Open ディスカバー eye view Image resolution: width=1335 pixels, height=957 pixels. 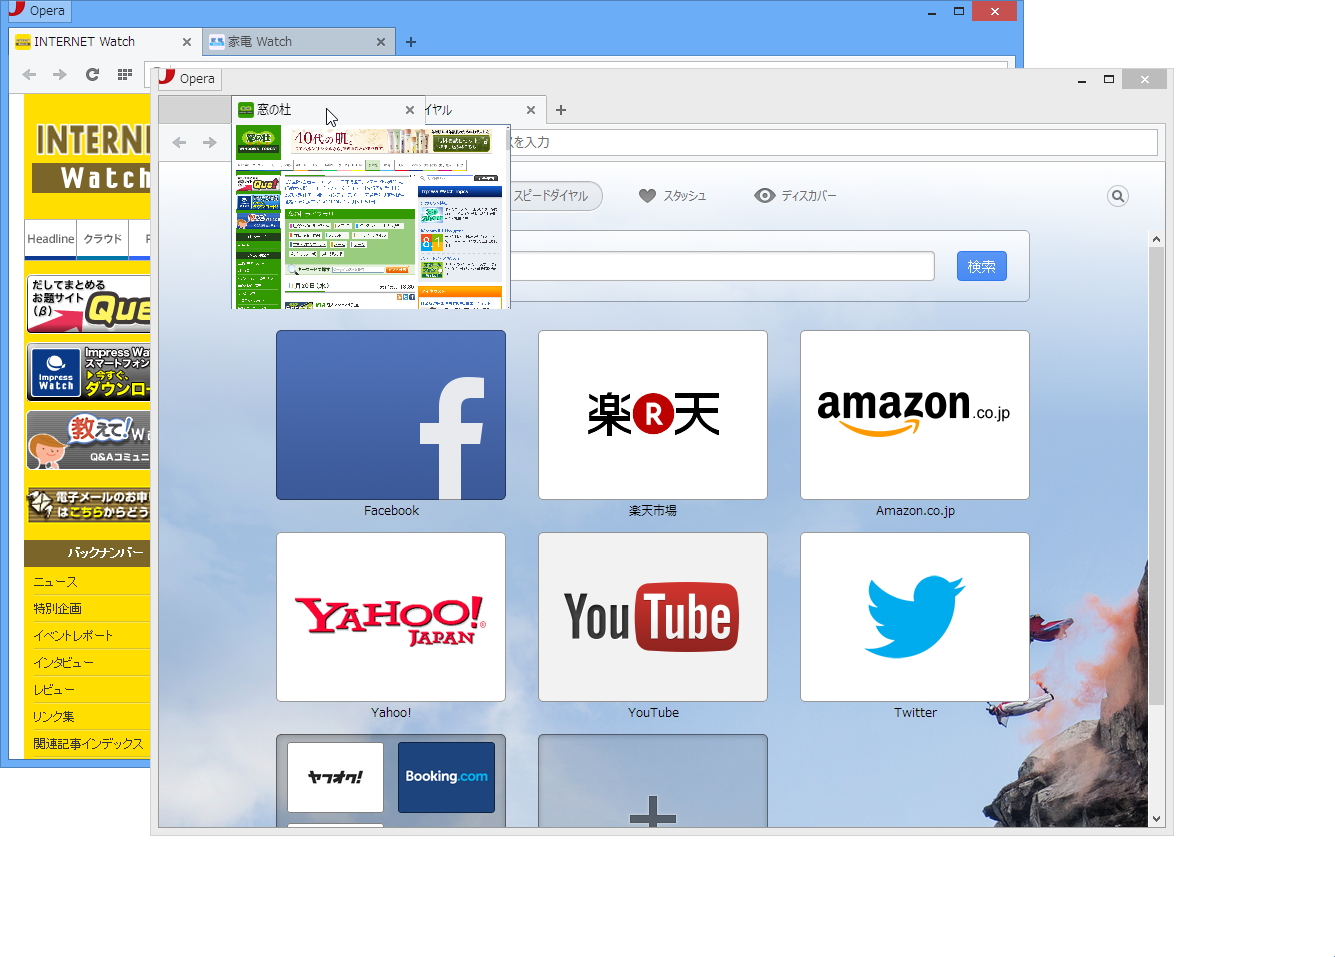pos(795,196)
